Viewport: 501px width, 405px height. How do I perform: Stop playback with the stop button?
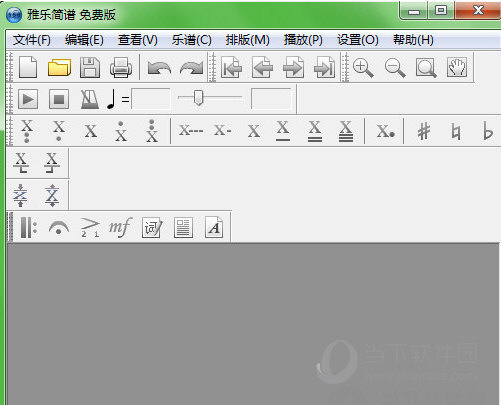point(59,99)
